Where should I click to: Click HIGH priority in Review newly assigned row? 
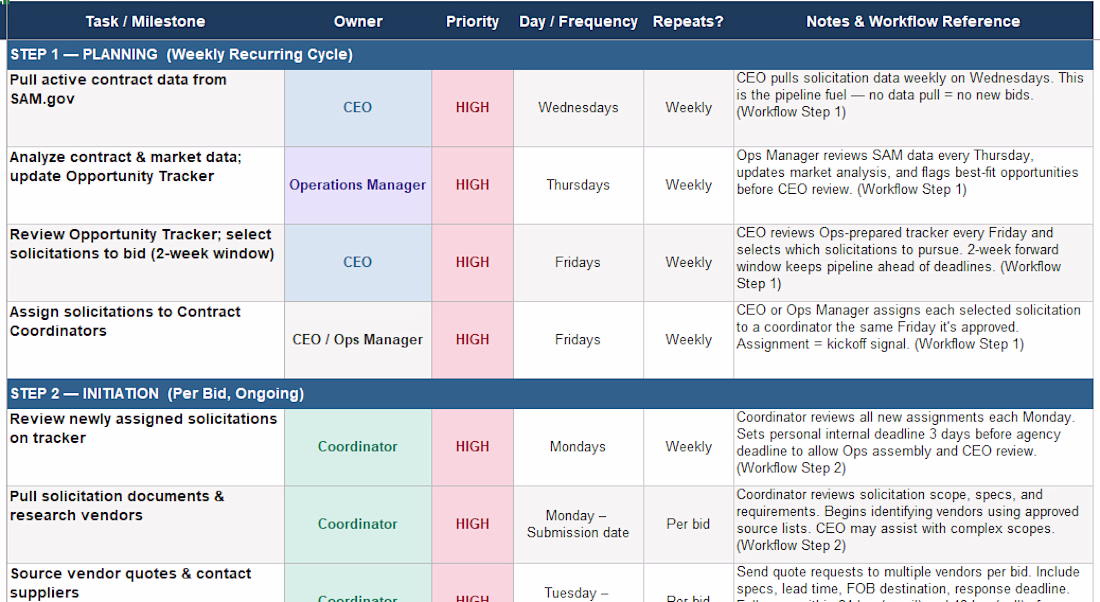point(472,447)
